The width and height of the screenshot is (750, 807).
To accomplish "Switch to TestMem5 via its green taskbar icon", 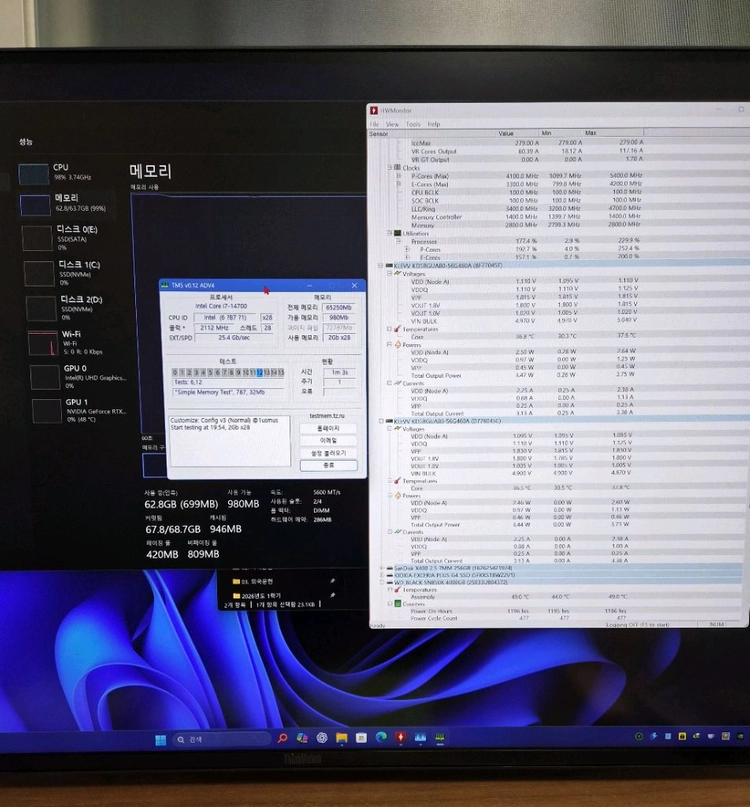I will (x=440, y=737).
